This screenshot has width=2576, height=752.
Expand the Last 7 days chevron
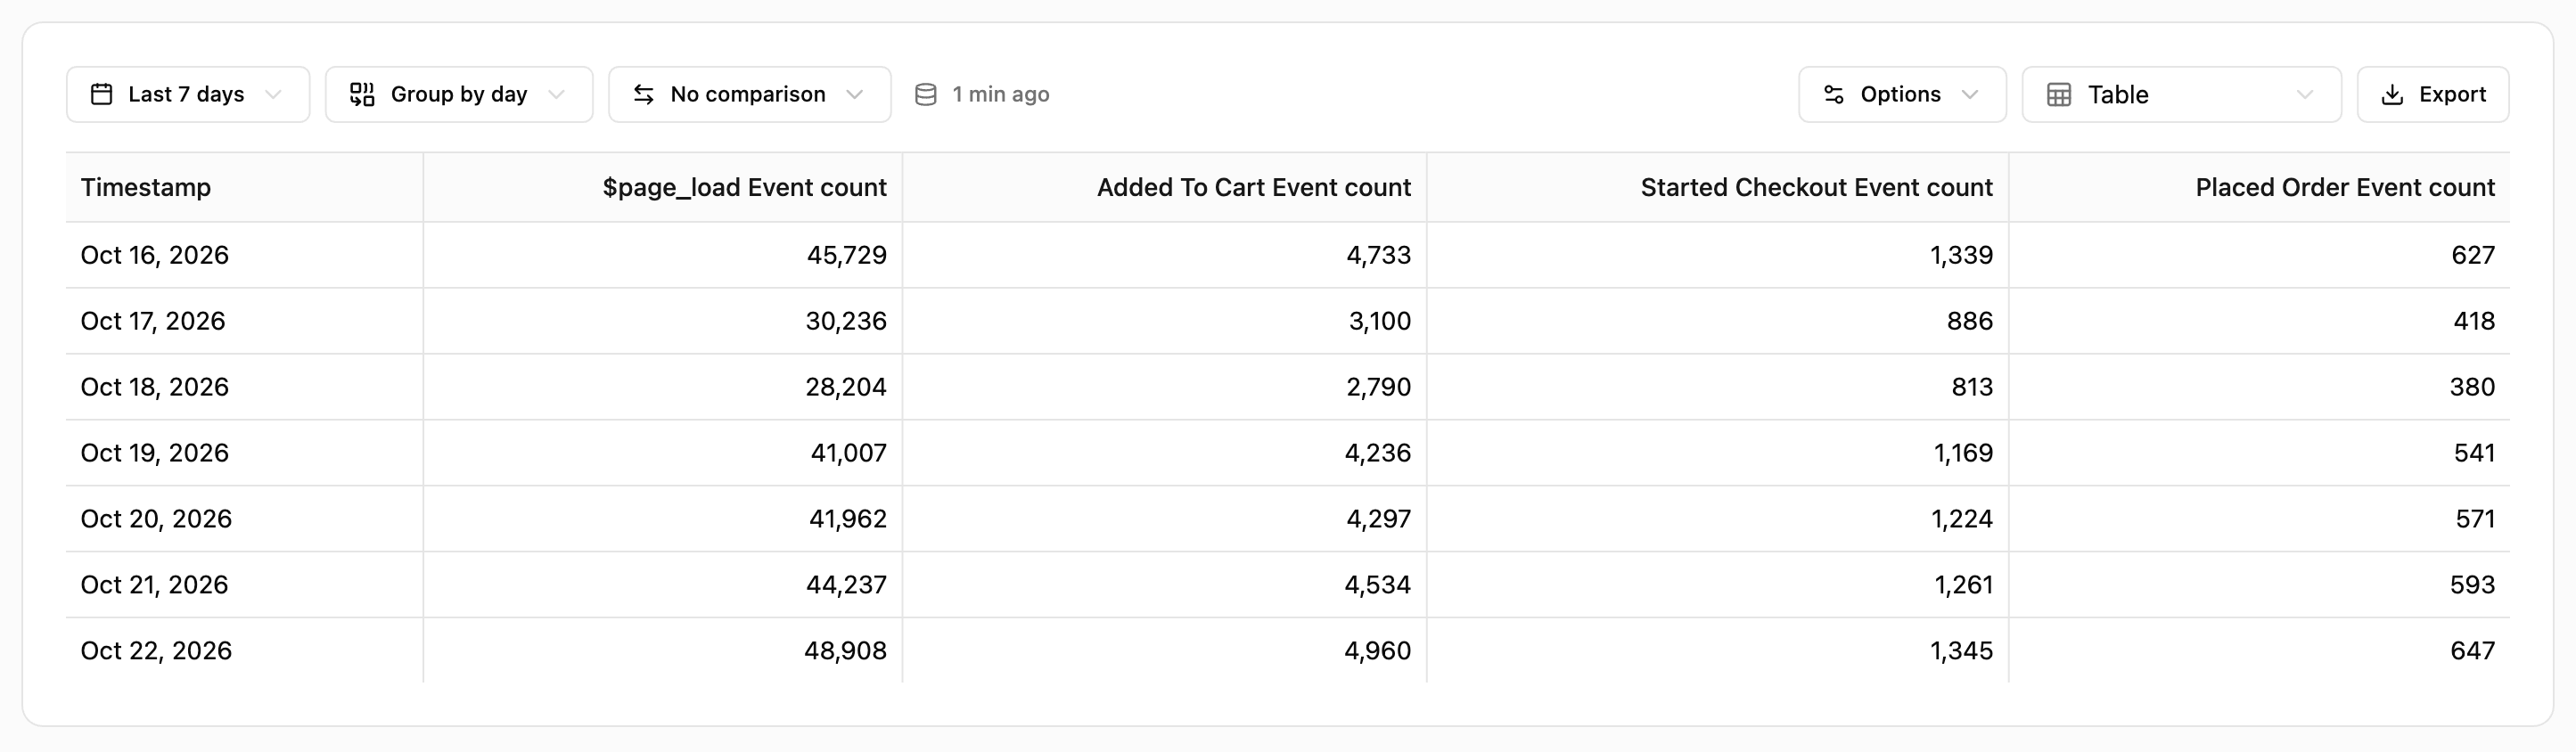[x=273, y=94]
